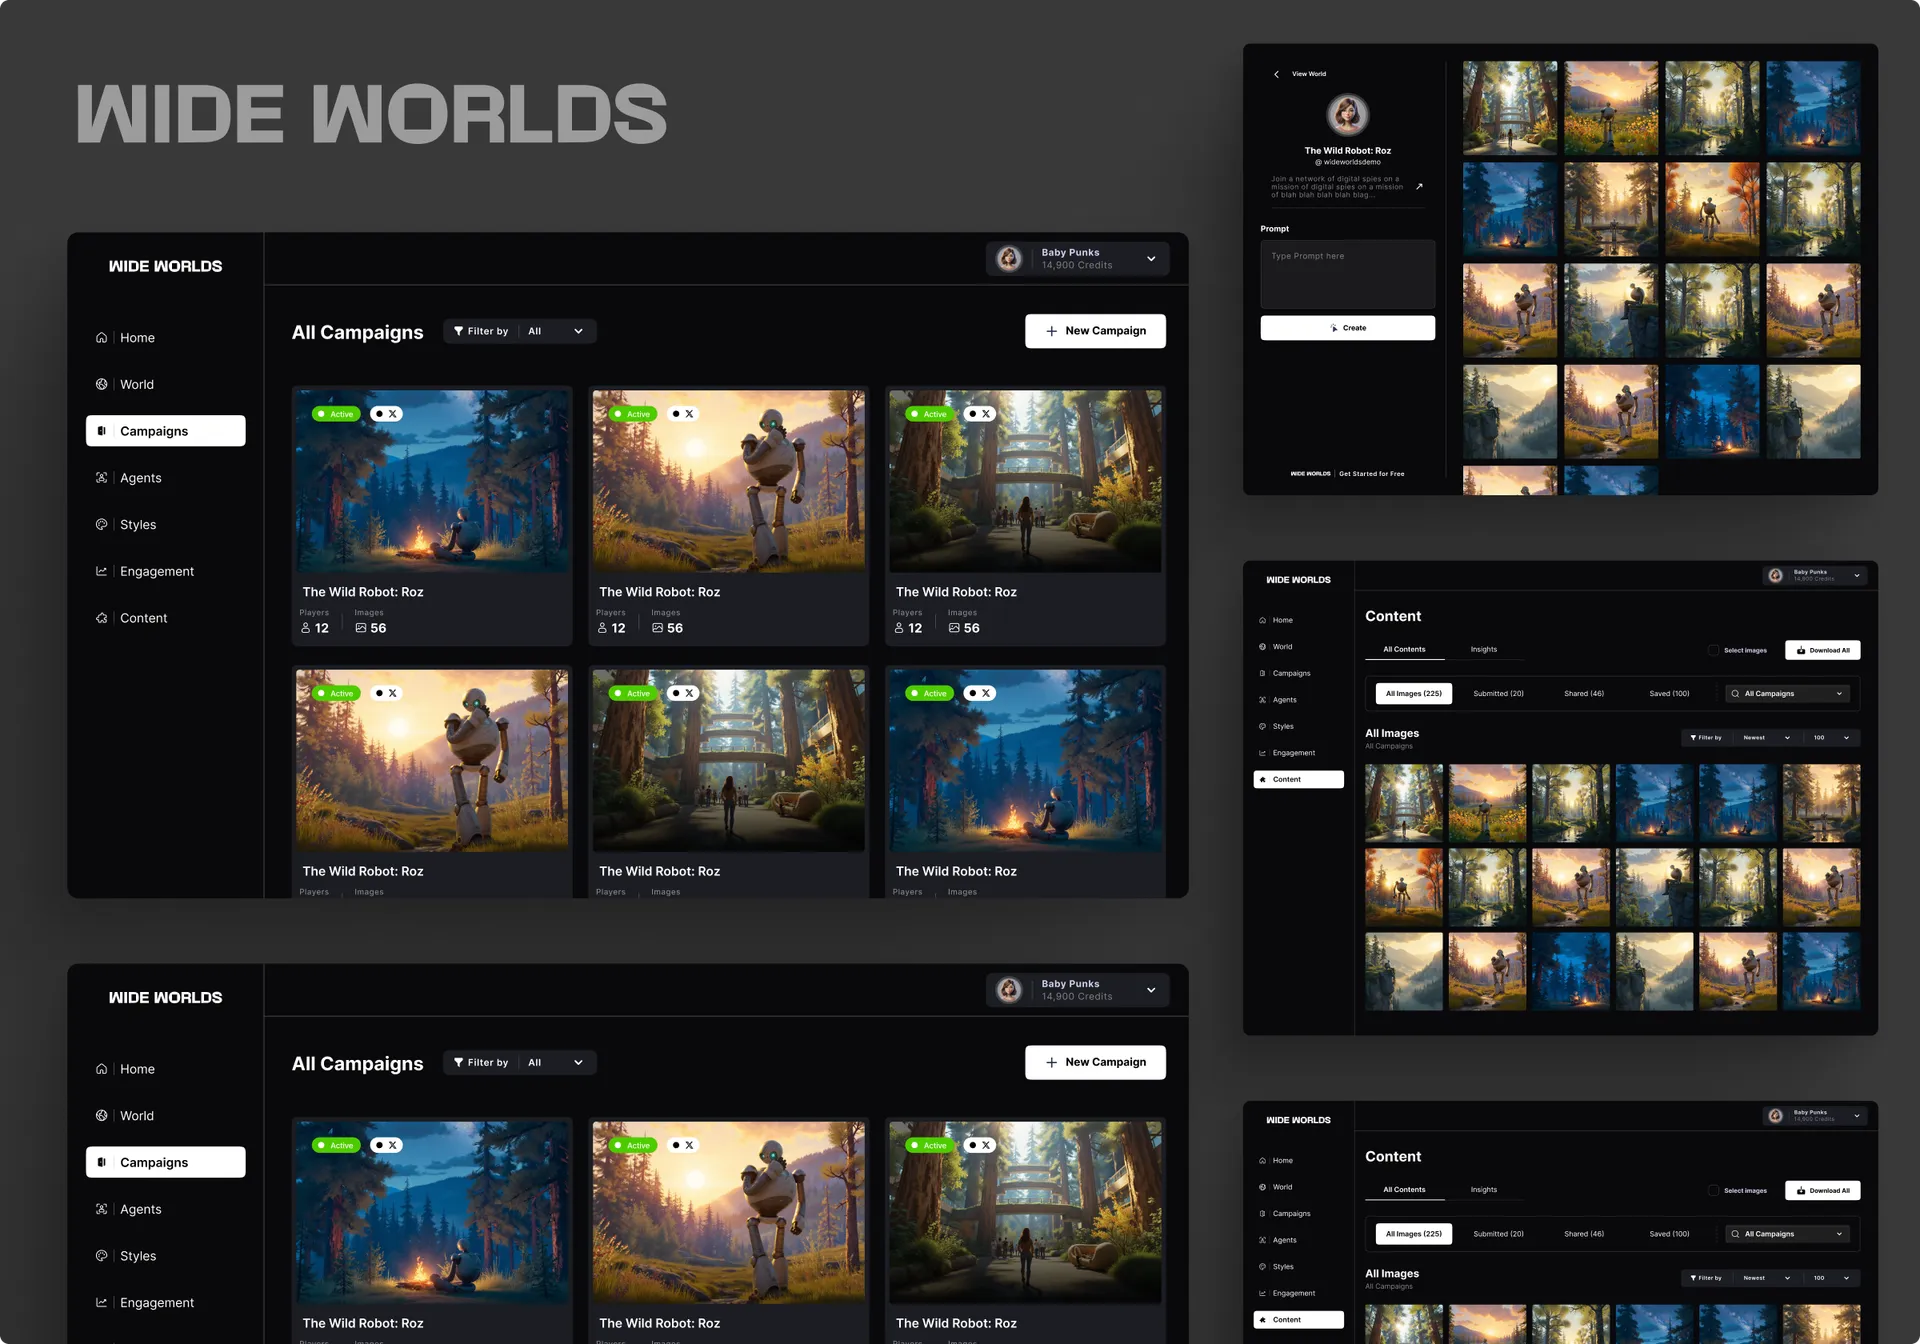Switch to the Insights tab in Content
The height and width of the screenshot is (1344, 1920).
1484,650
